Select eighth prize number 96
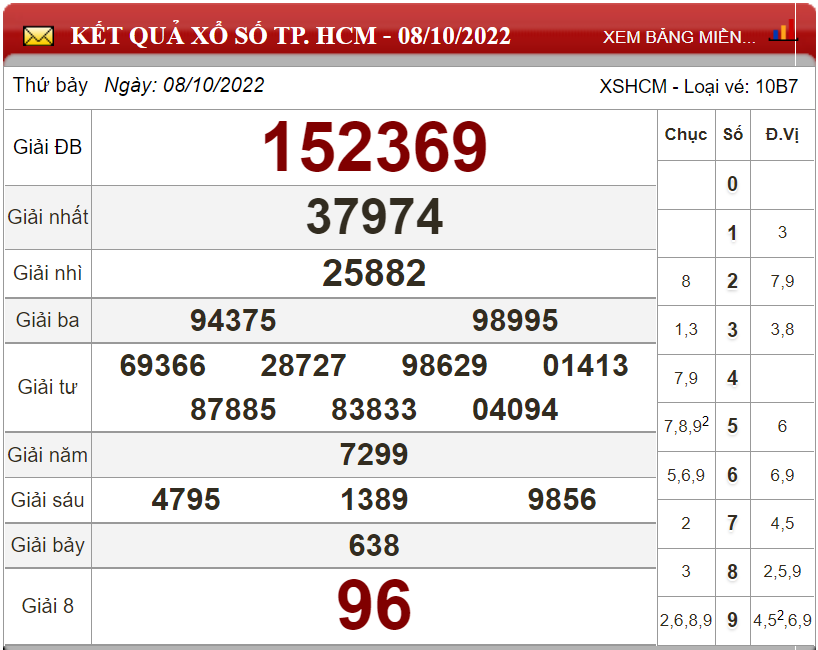This screenshot has width=818, height=650. (374, 605)
